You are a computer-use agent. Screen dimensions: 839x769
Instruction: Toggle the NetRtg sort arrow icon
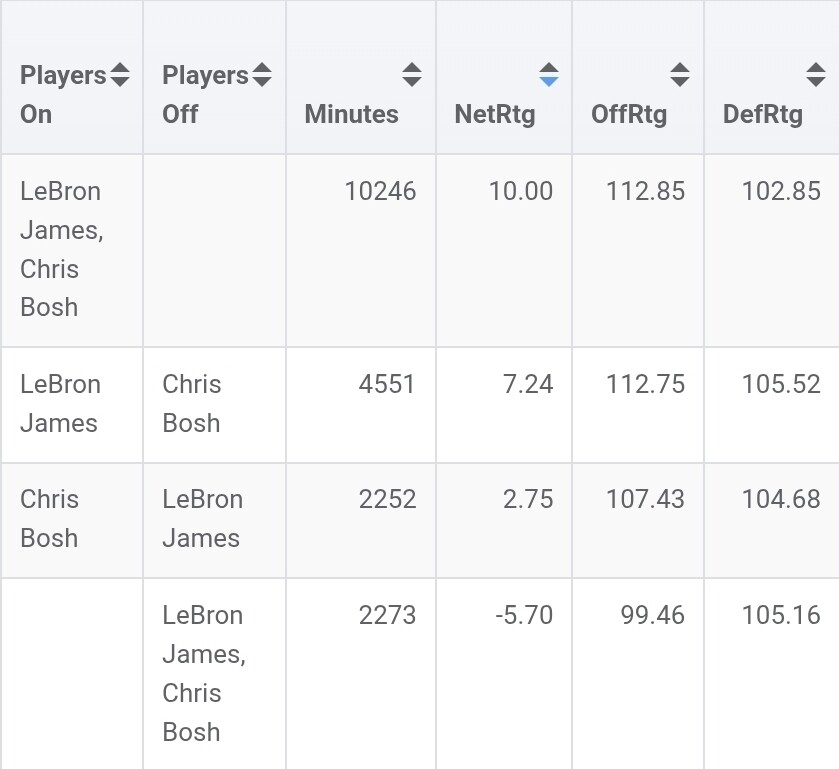coord(549,74)
